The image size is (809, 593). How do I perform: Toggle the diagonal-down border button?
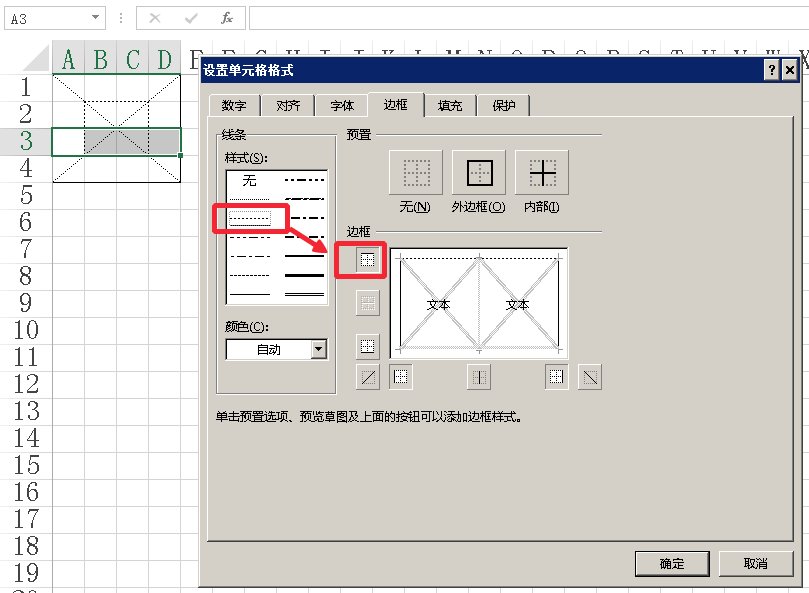coord(590,377)
